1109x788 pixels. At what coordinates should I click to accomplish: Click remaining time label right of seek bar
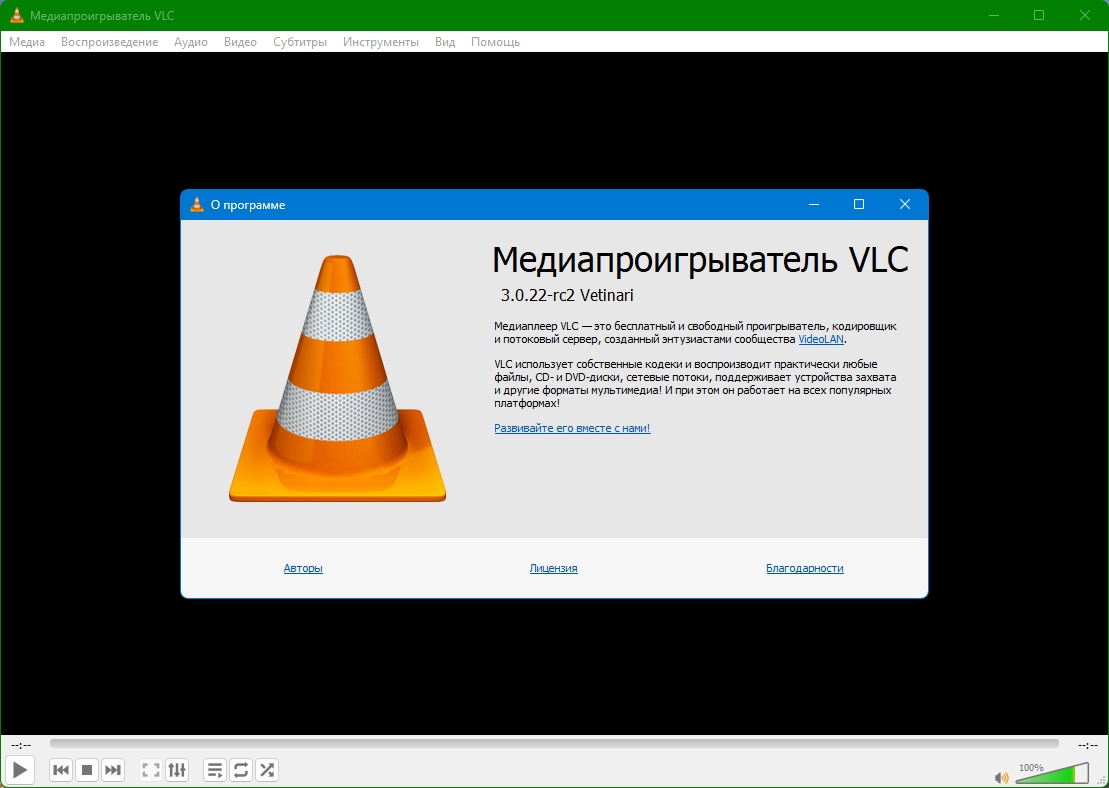coord(1088,745)
